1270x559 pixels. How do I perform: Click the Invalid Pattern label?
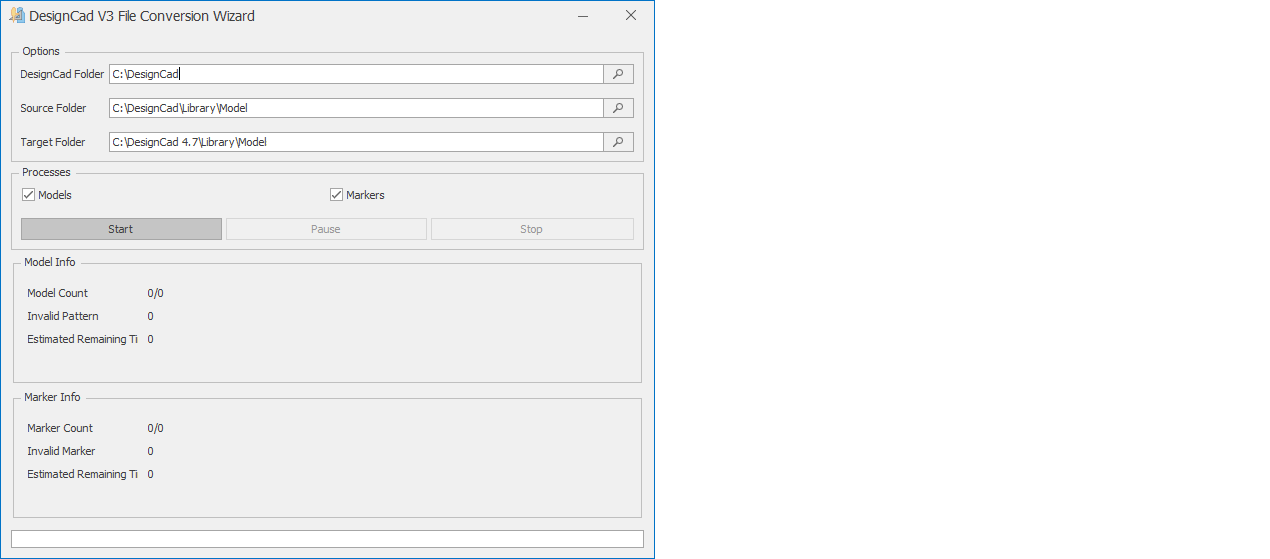(62, 316)
